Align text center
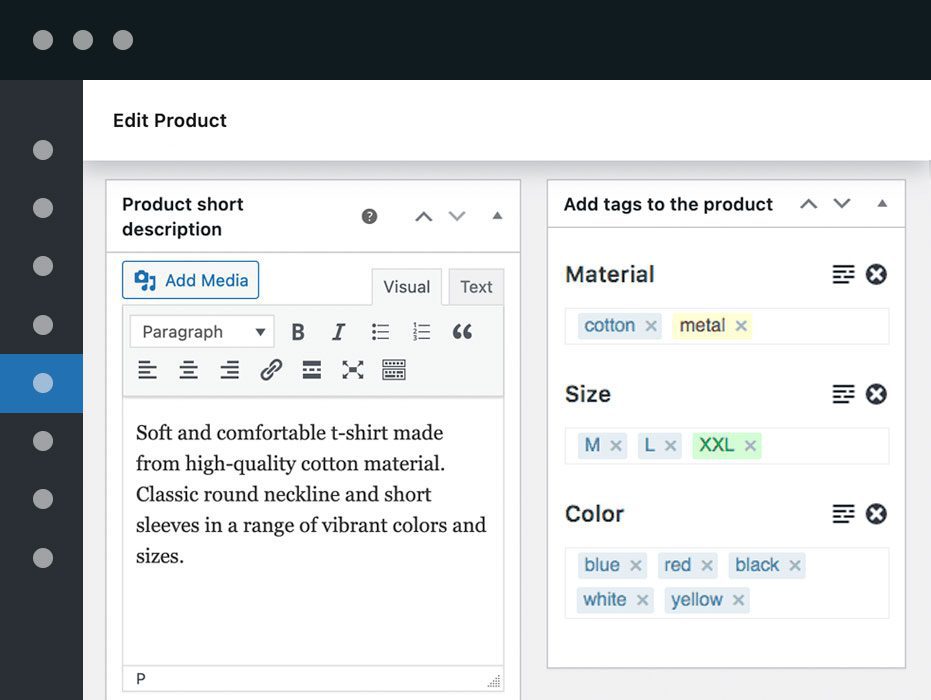 click(188, 370)
